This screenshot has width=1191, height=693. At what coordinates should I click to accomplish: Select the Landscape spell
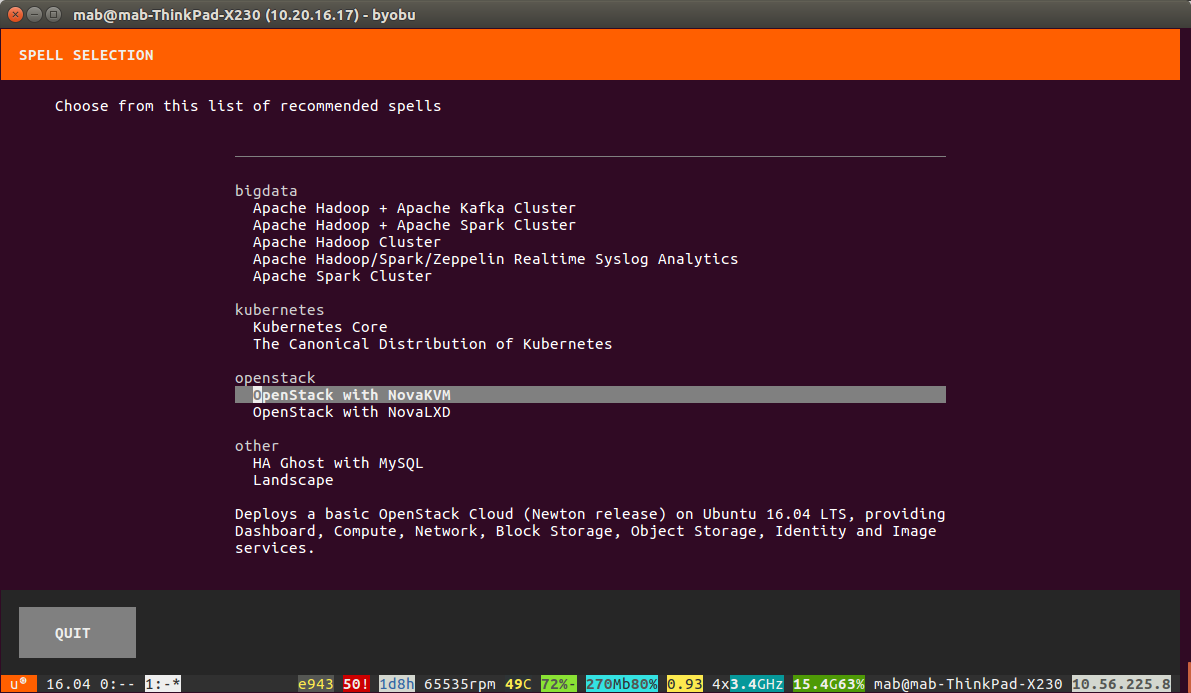293,480
